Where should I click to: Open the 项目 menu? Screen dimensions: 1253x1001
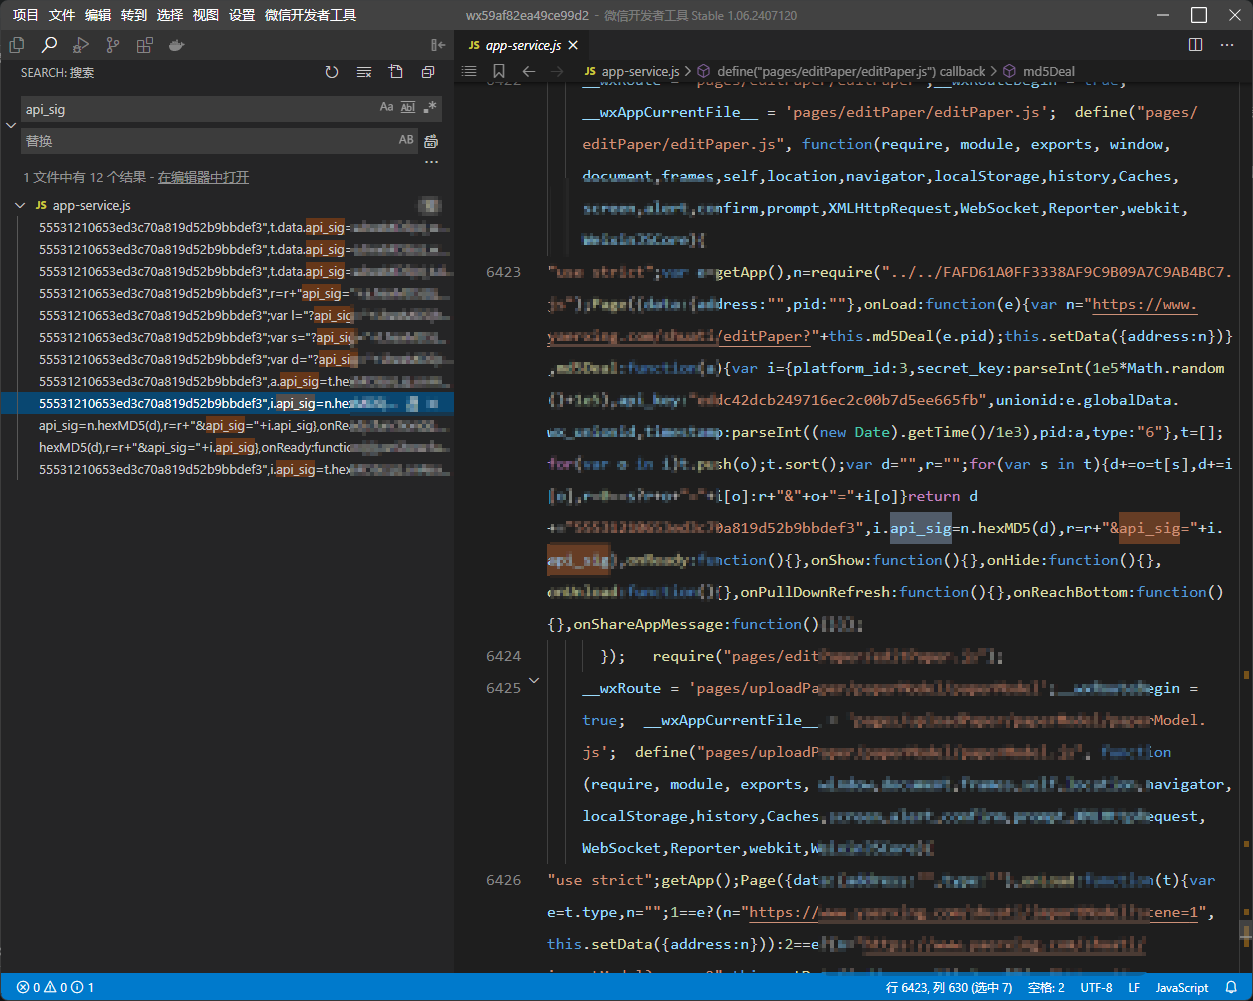click(26, 15)
